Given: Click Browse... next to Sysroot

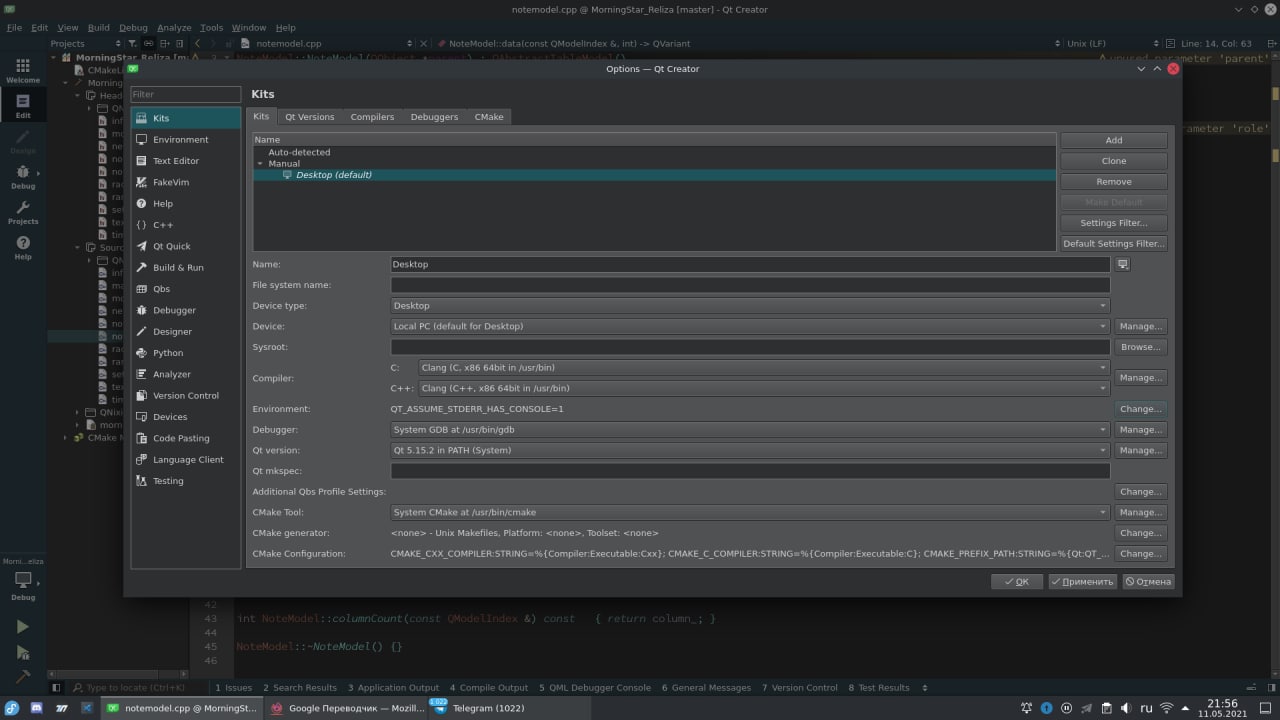Looking at the screenshot, I should click(1140, 347).
